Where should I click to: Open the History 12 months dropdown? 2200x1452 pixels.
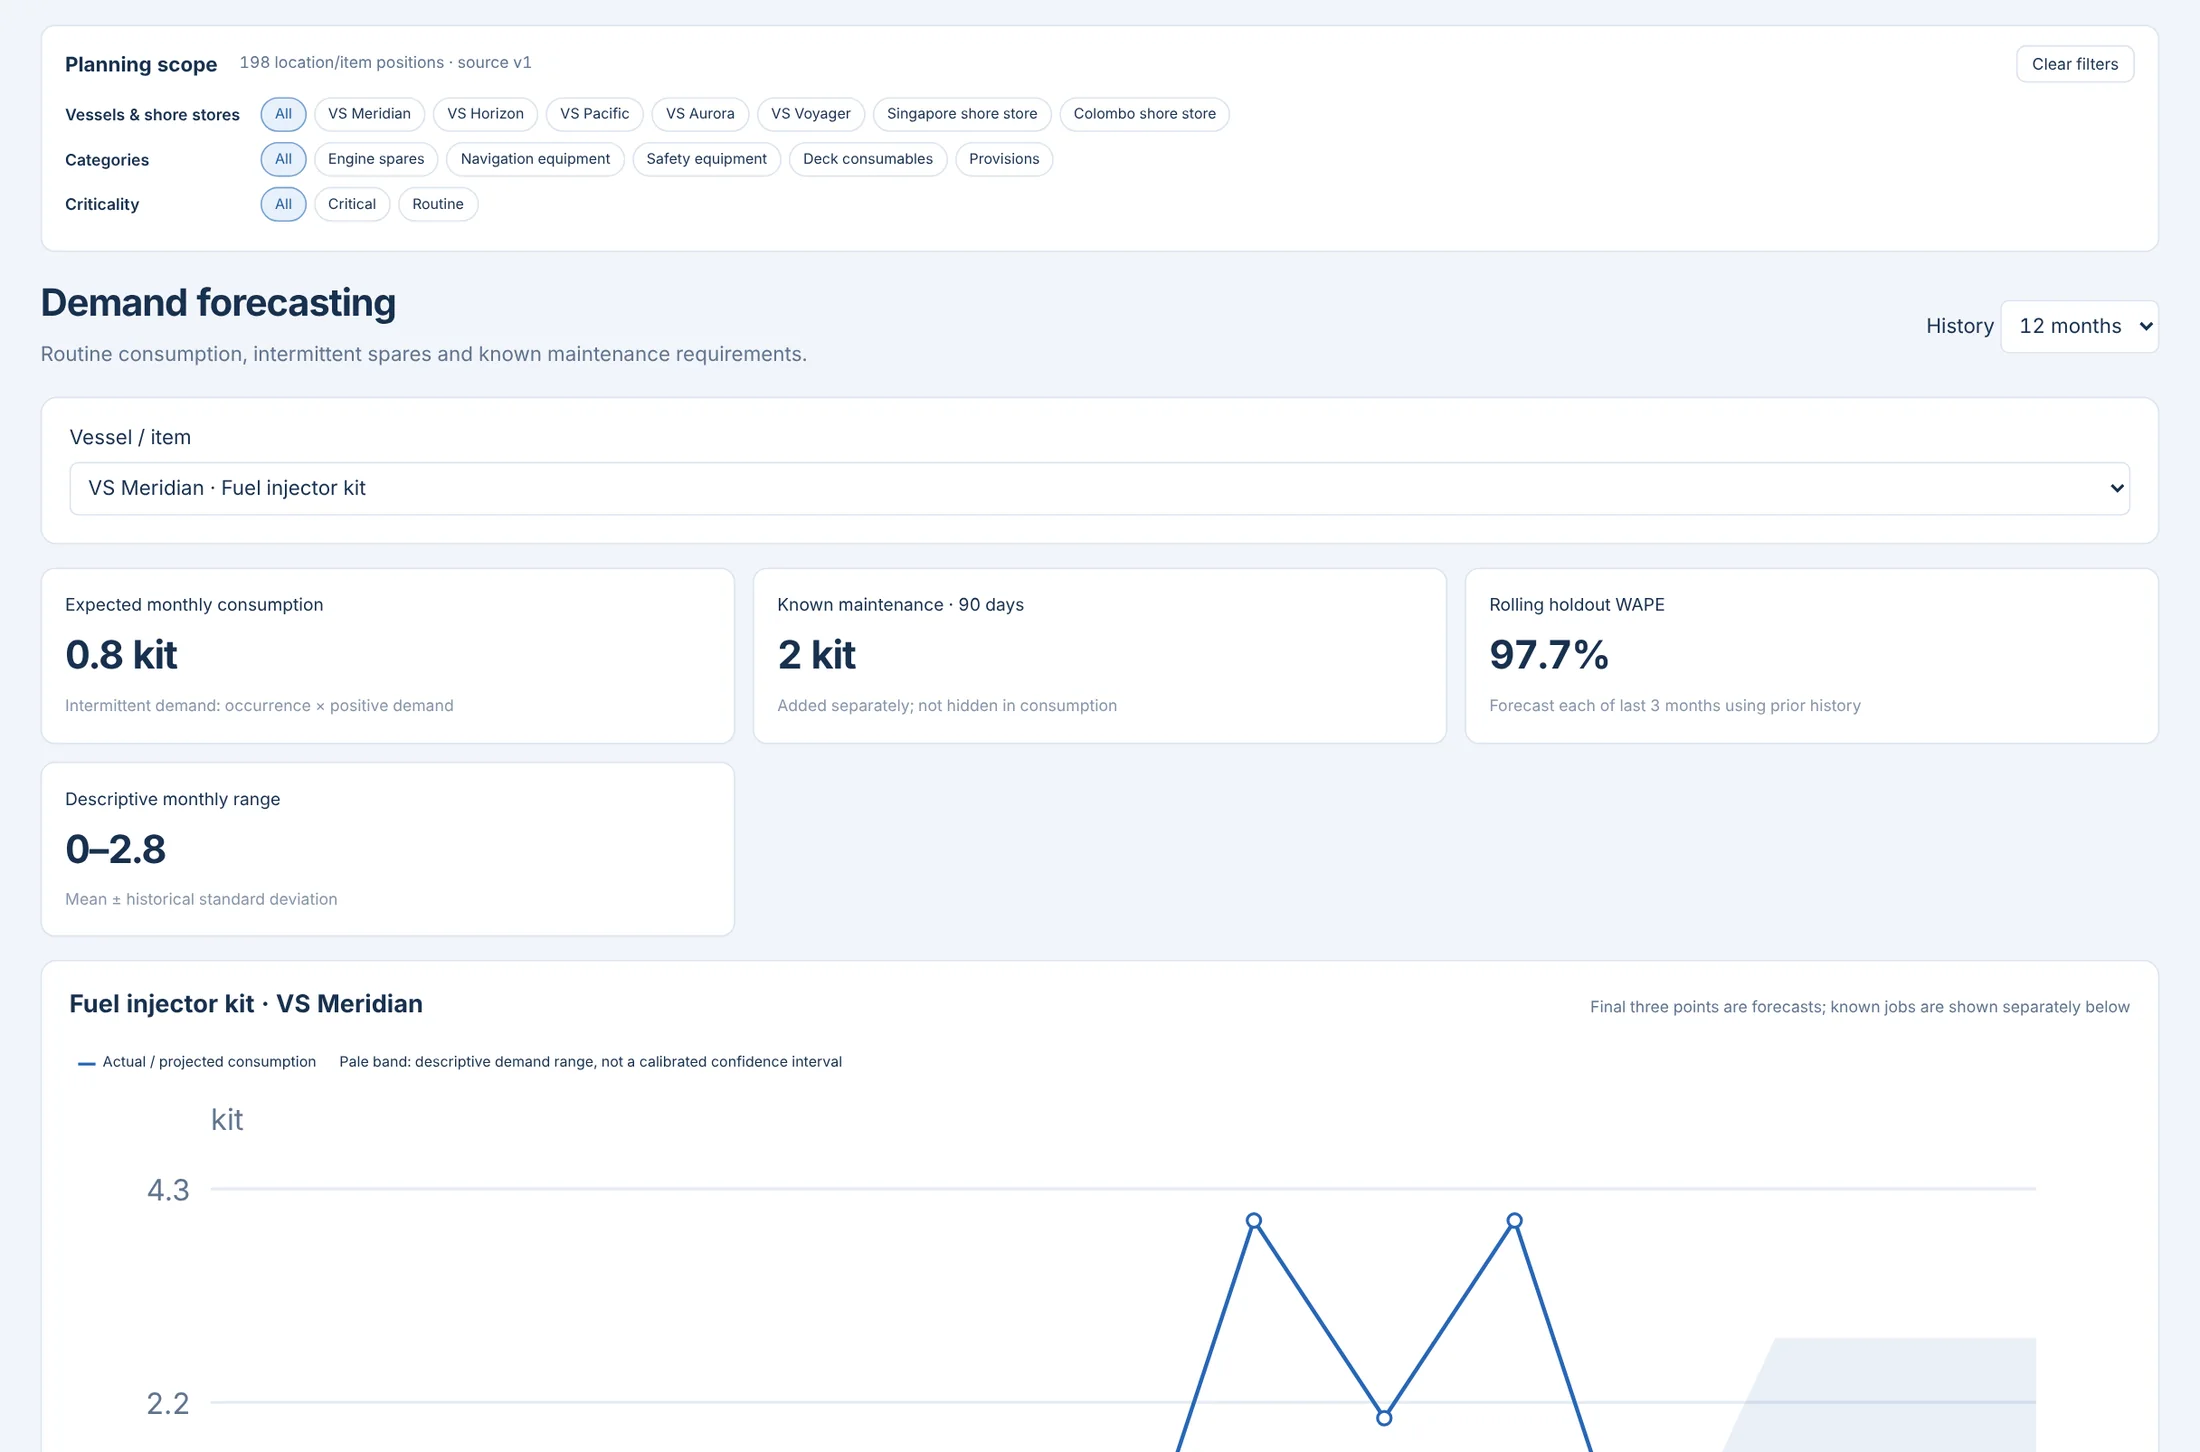point(2079,326)
